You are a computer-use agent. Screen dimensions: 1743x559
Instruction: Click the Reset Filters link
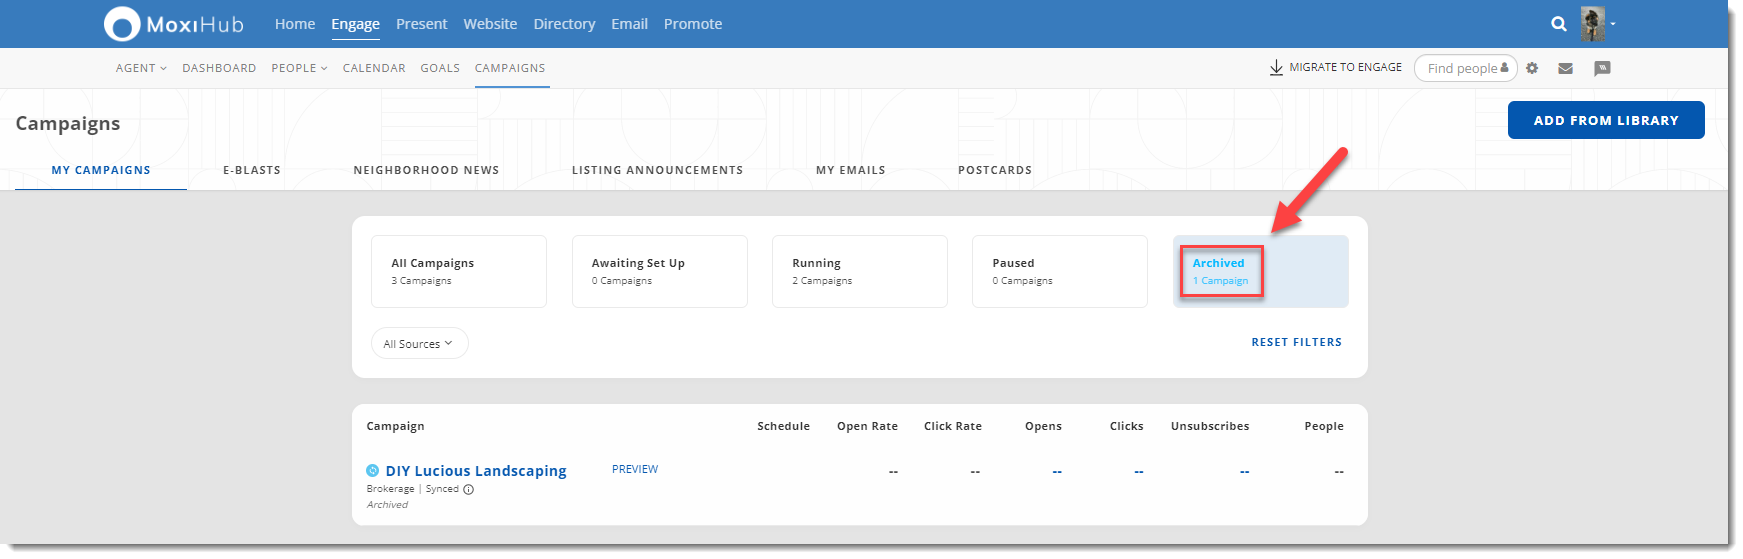(x=1296, y=342)
